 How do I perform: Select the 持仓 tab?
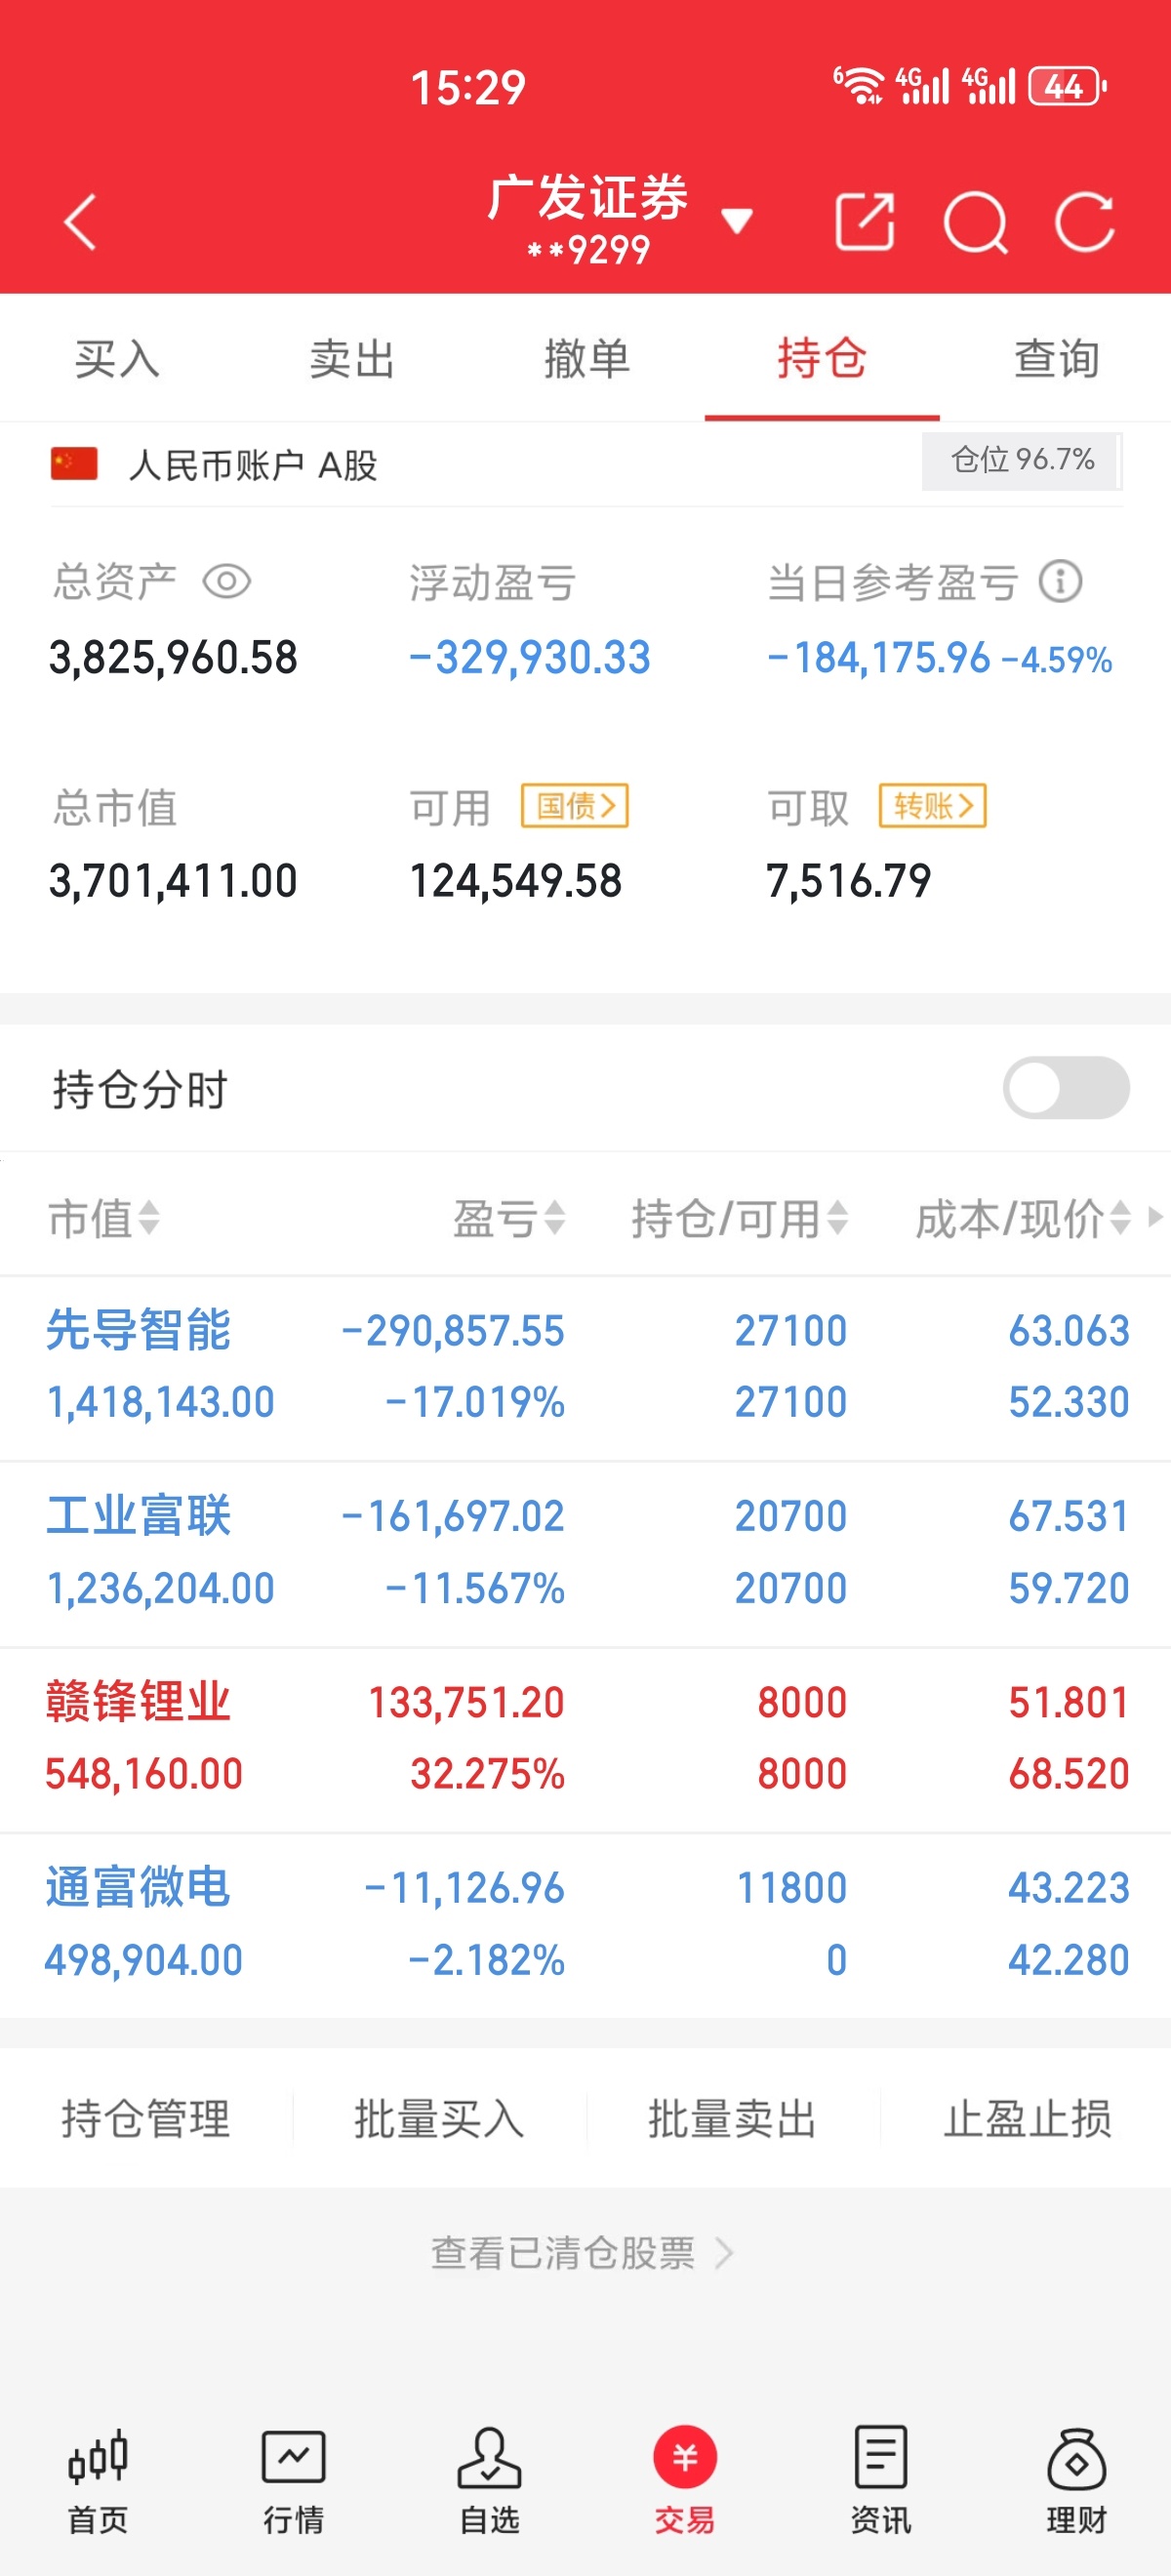click(x=822, y=358)
